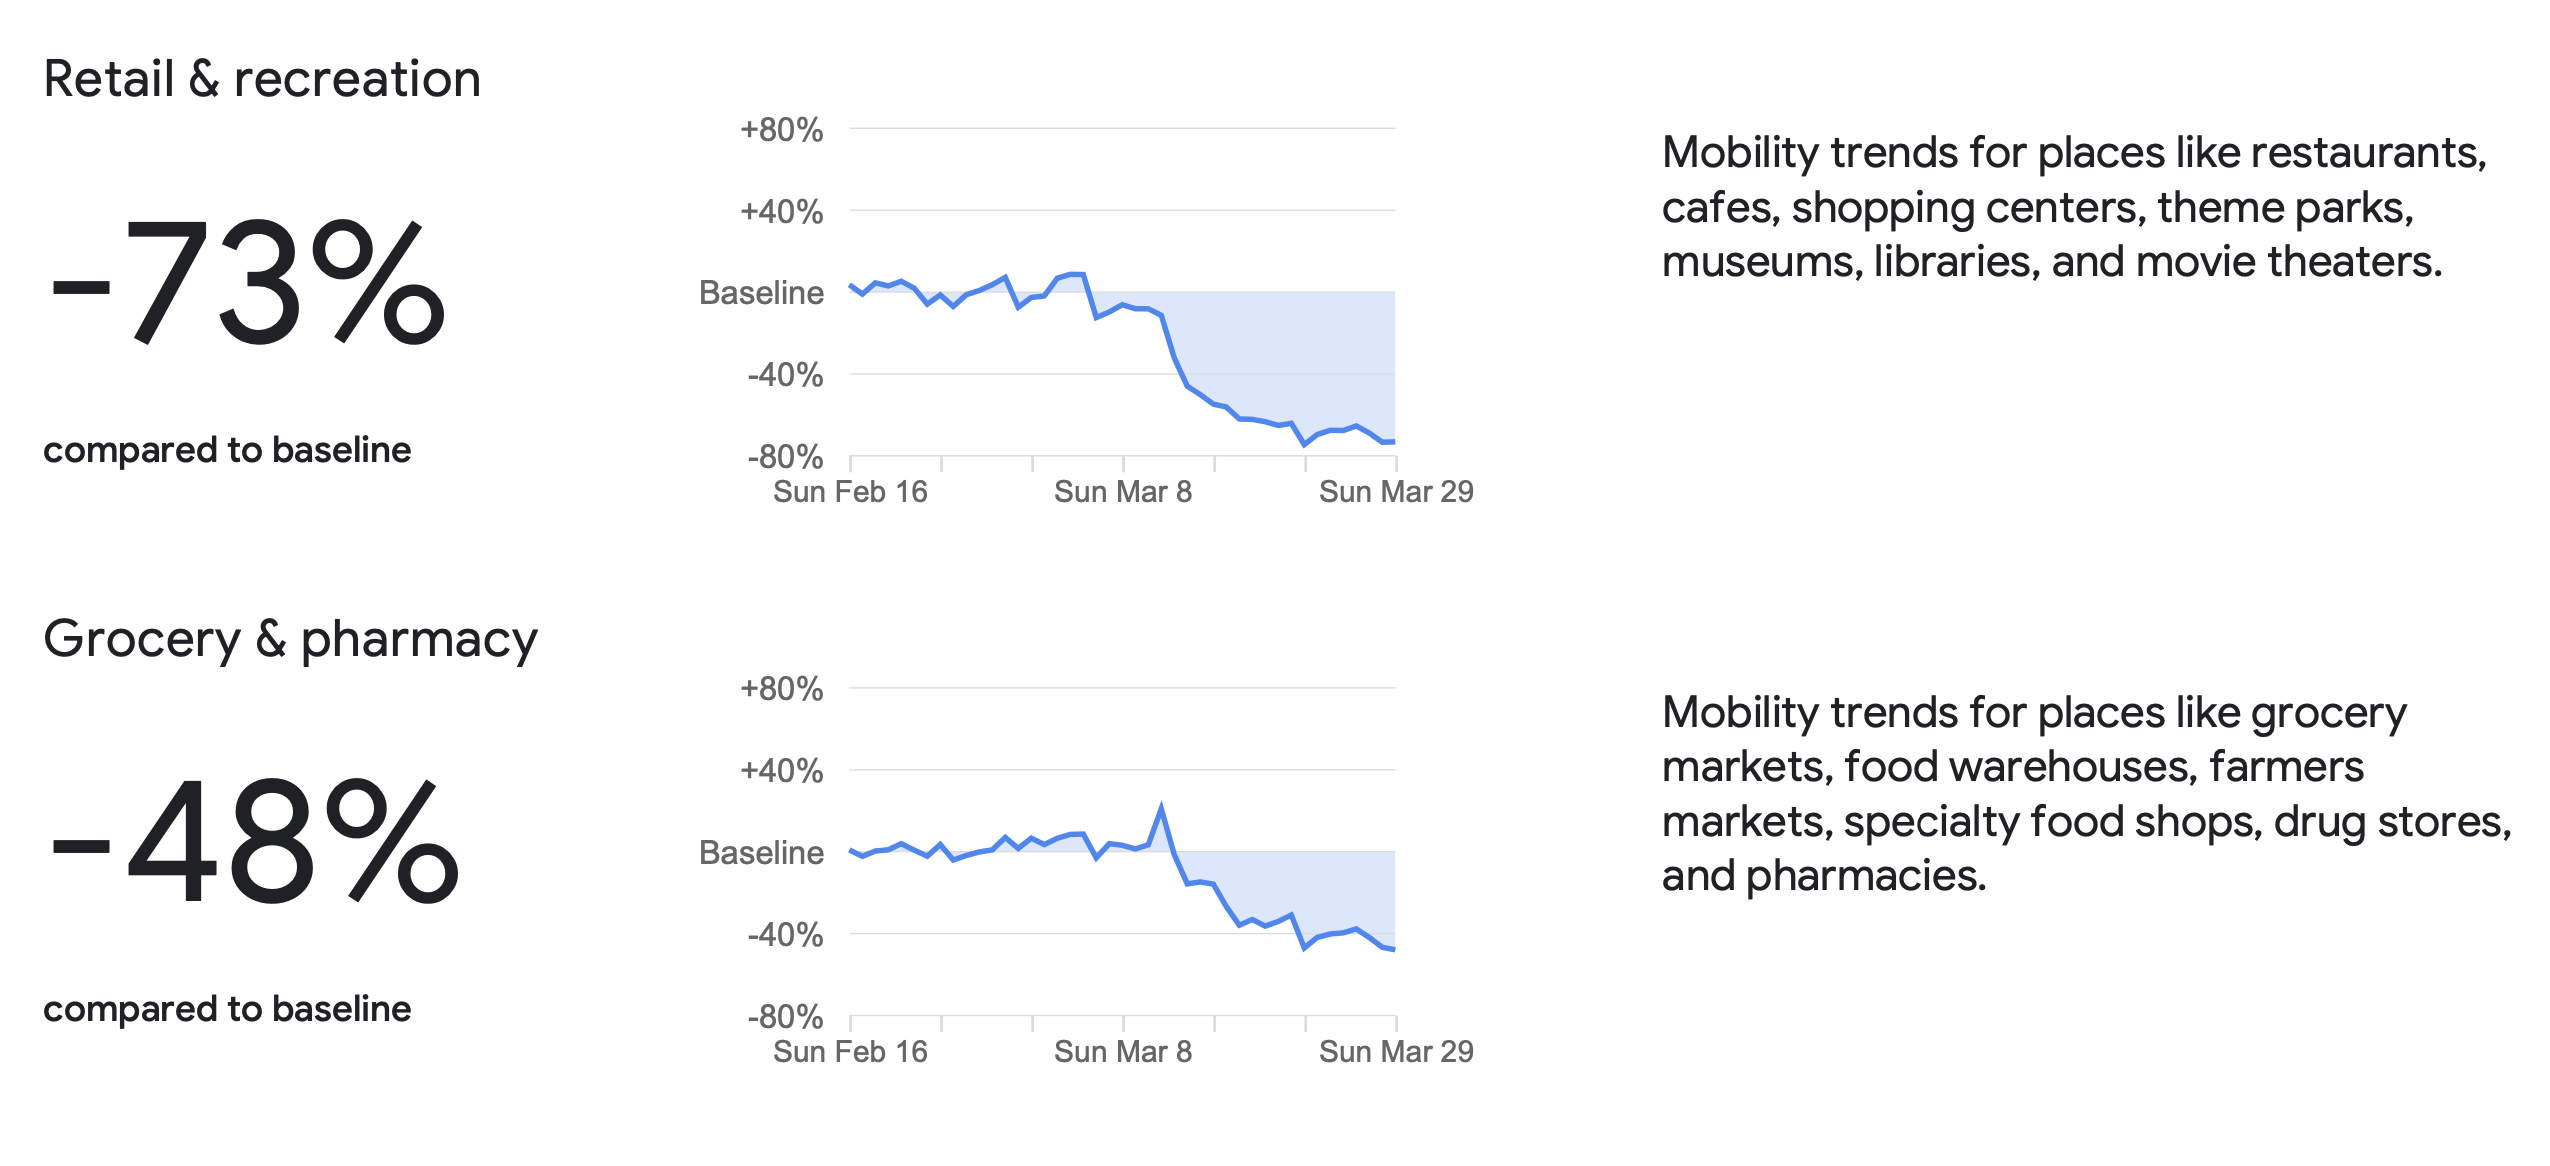Select Sun Mar 29 on retail chart axis

pos(1395,492)
